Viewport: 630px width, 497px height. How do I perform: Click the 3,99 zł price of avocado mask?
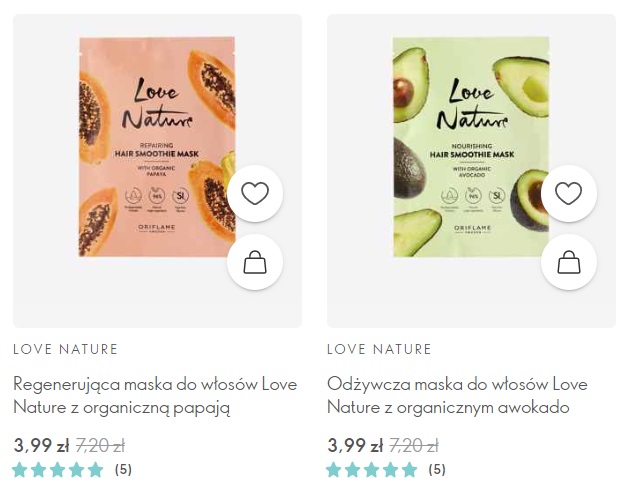click(x=355, y=446)
